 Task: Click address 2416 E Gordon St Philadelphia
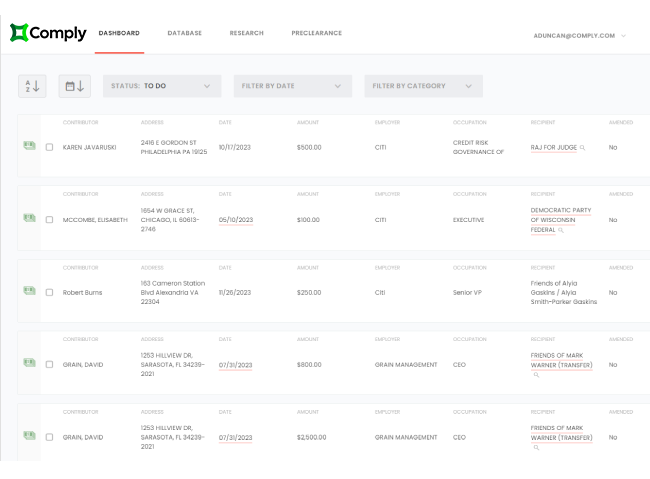[174, 147]
